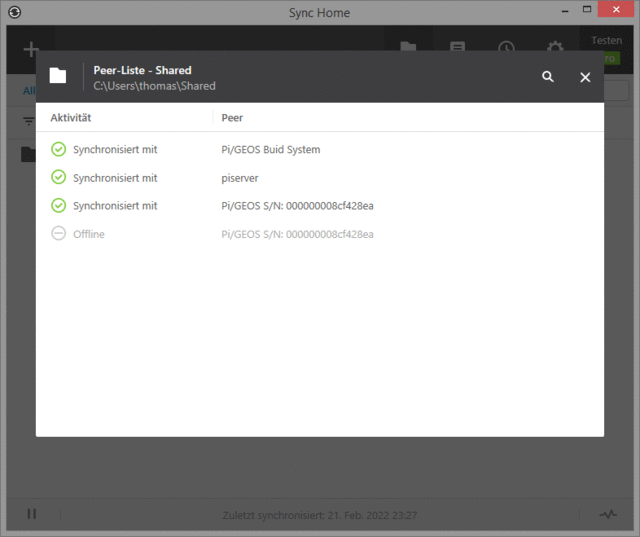Image resolution: width=640 pixels, height=537 pixels.
Task: Click the Zuletzt synchronisiert status text
Action: [320, 515]
